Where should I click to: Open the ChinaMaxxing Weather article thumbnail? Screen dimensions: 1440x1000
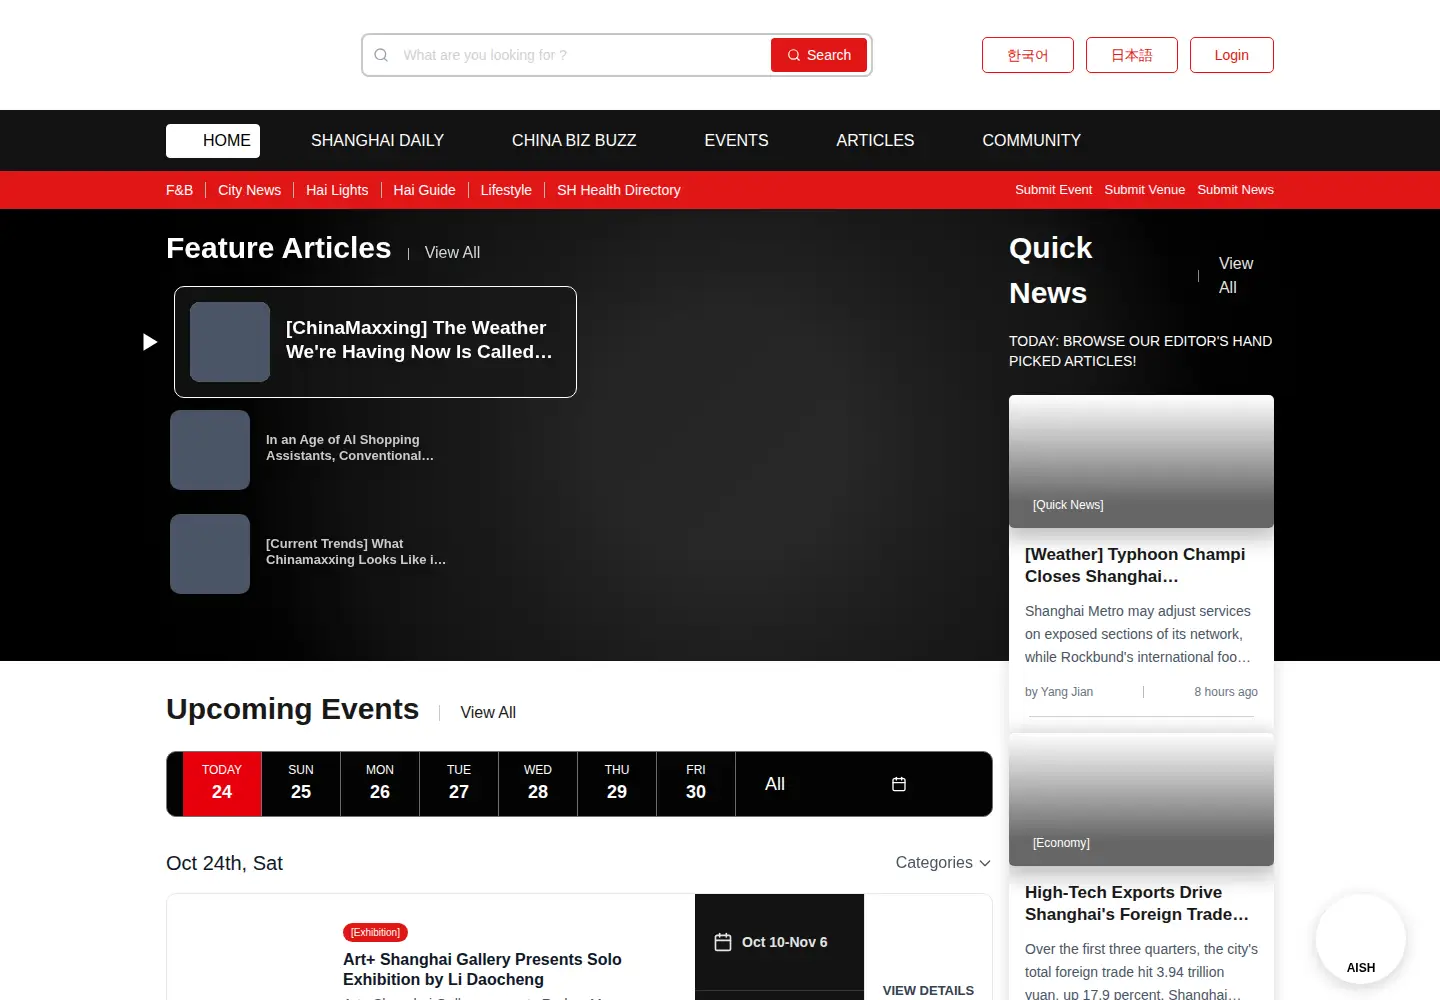(x=230, y=342)
